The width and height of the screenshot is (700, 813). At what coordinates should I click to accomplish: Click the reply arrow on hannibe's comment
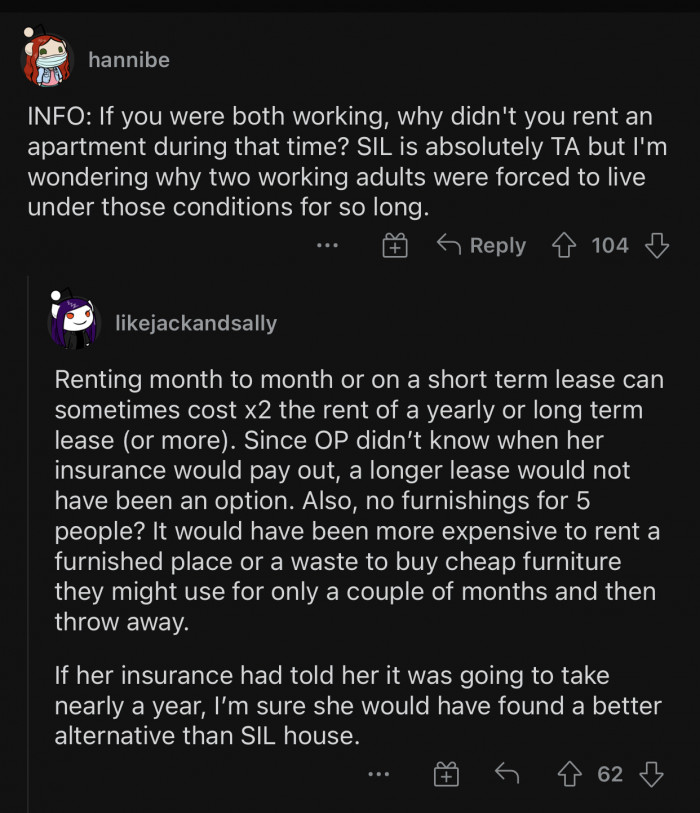click(x=451, y=245)
